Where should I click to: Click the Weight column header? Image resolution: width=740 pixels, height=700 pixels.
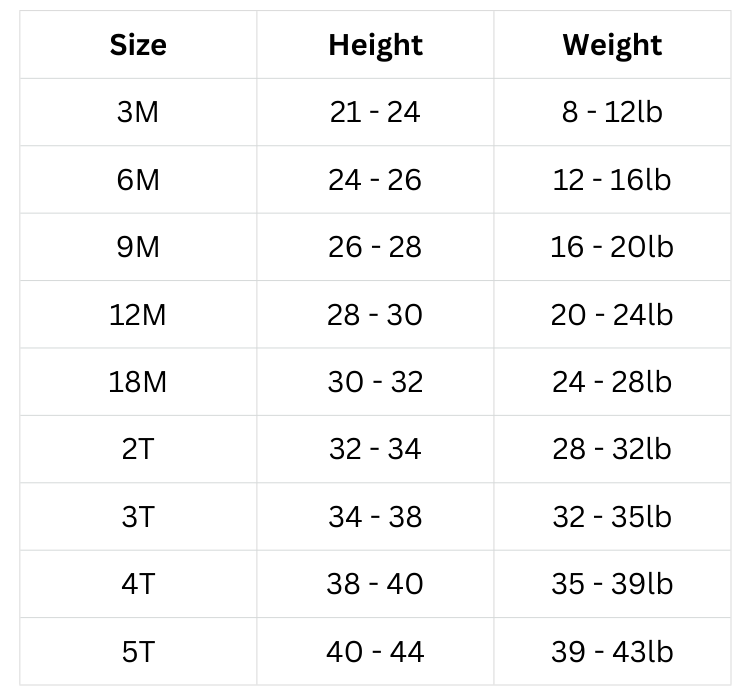(612, 45)
